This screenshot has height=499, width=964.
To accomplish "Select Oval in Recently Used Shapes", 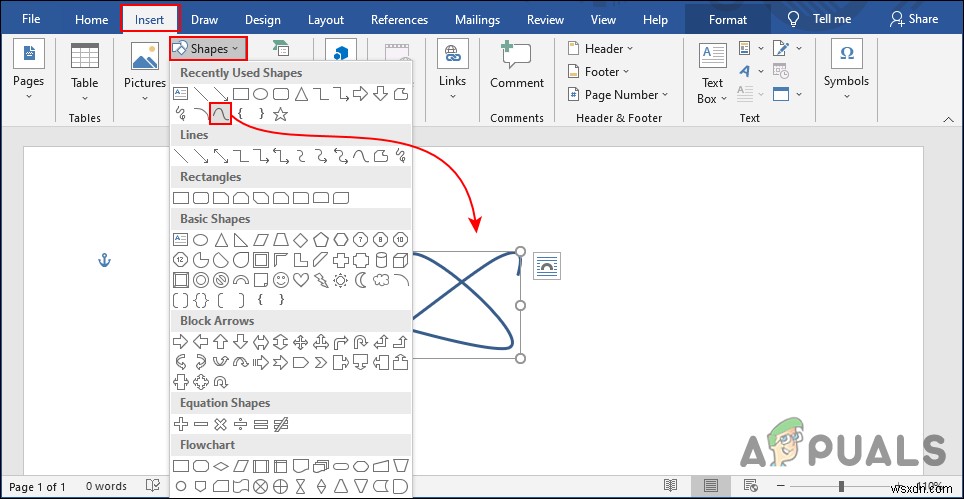I will [261, 94].
